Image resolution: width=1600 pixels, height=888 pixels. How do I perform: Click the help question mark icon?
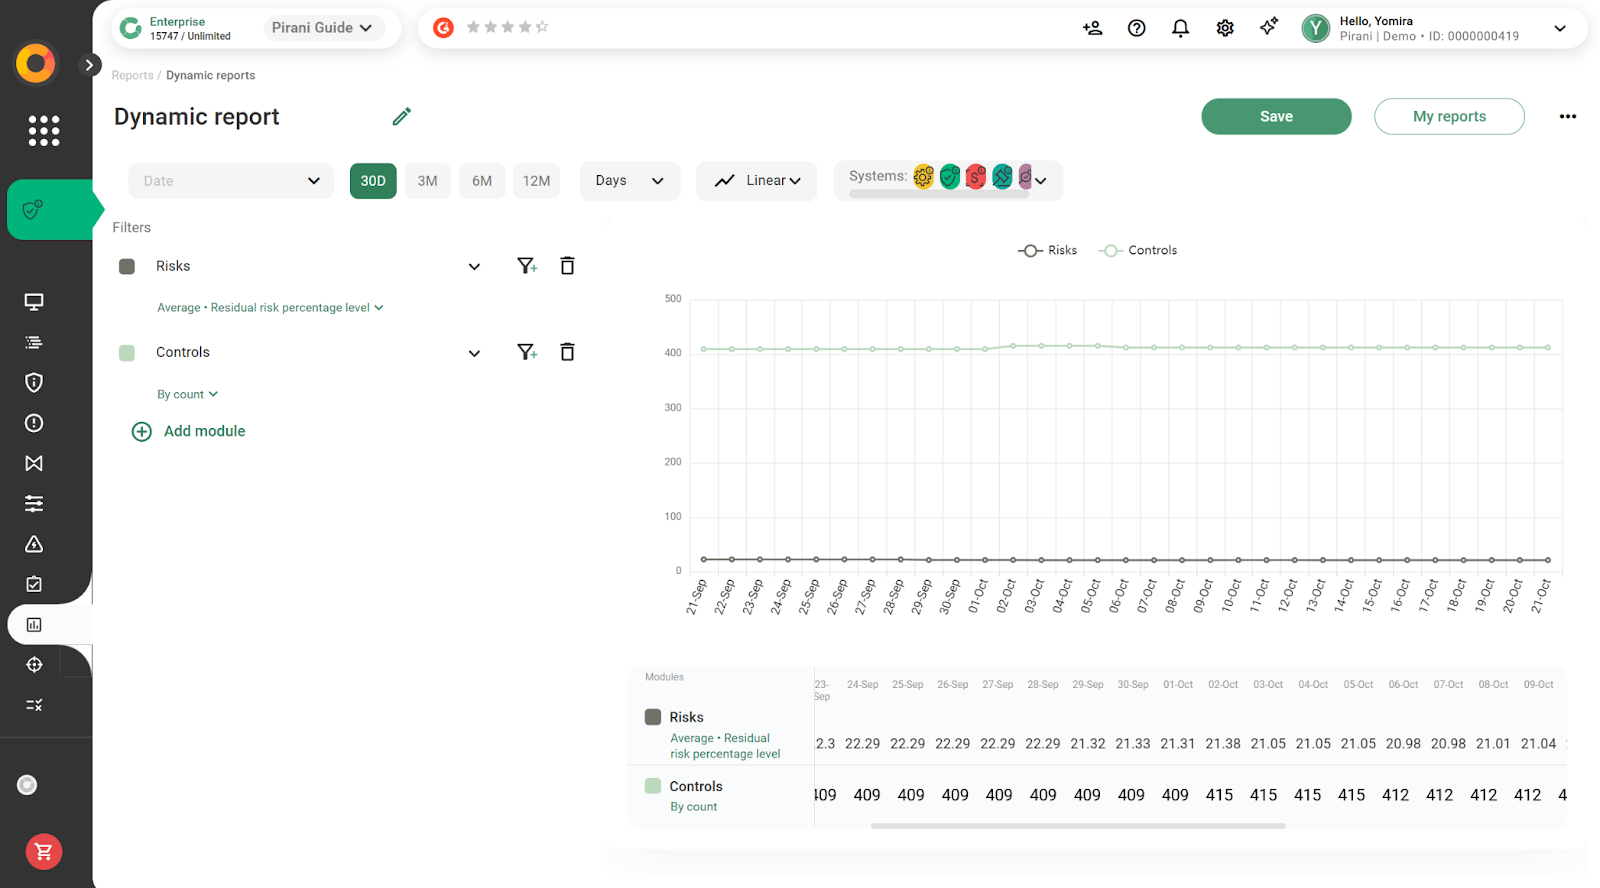[1136, 28]
